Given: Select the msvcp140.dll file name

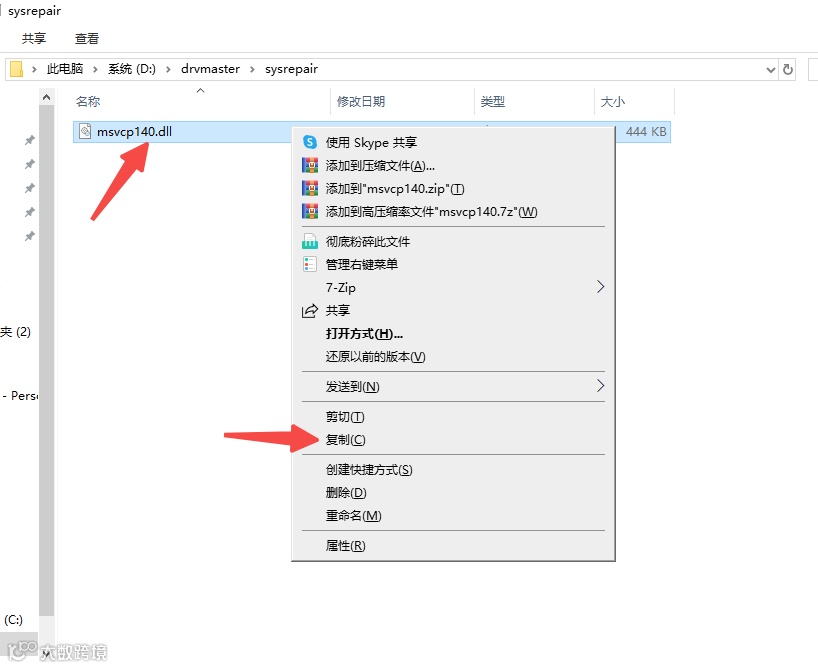Looking at the screenshot, I should [x=134, y=132].
